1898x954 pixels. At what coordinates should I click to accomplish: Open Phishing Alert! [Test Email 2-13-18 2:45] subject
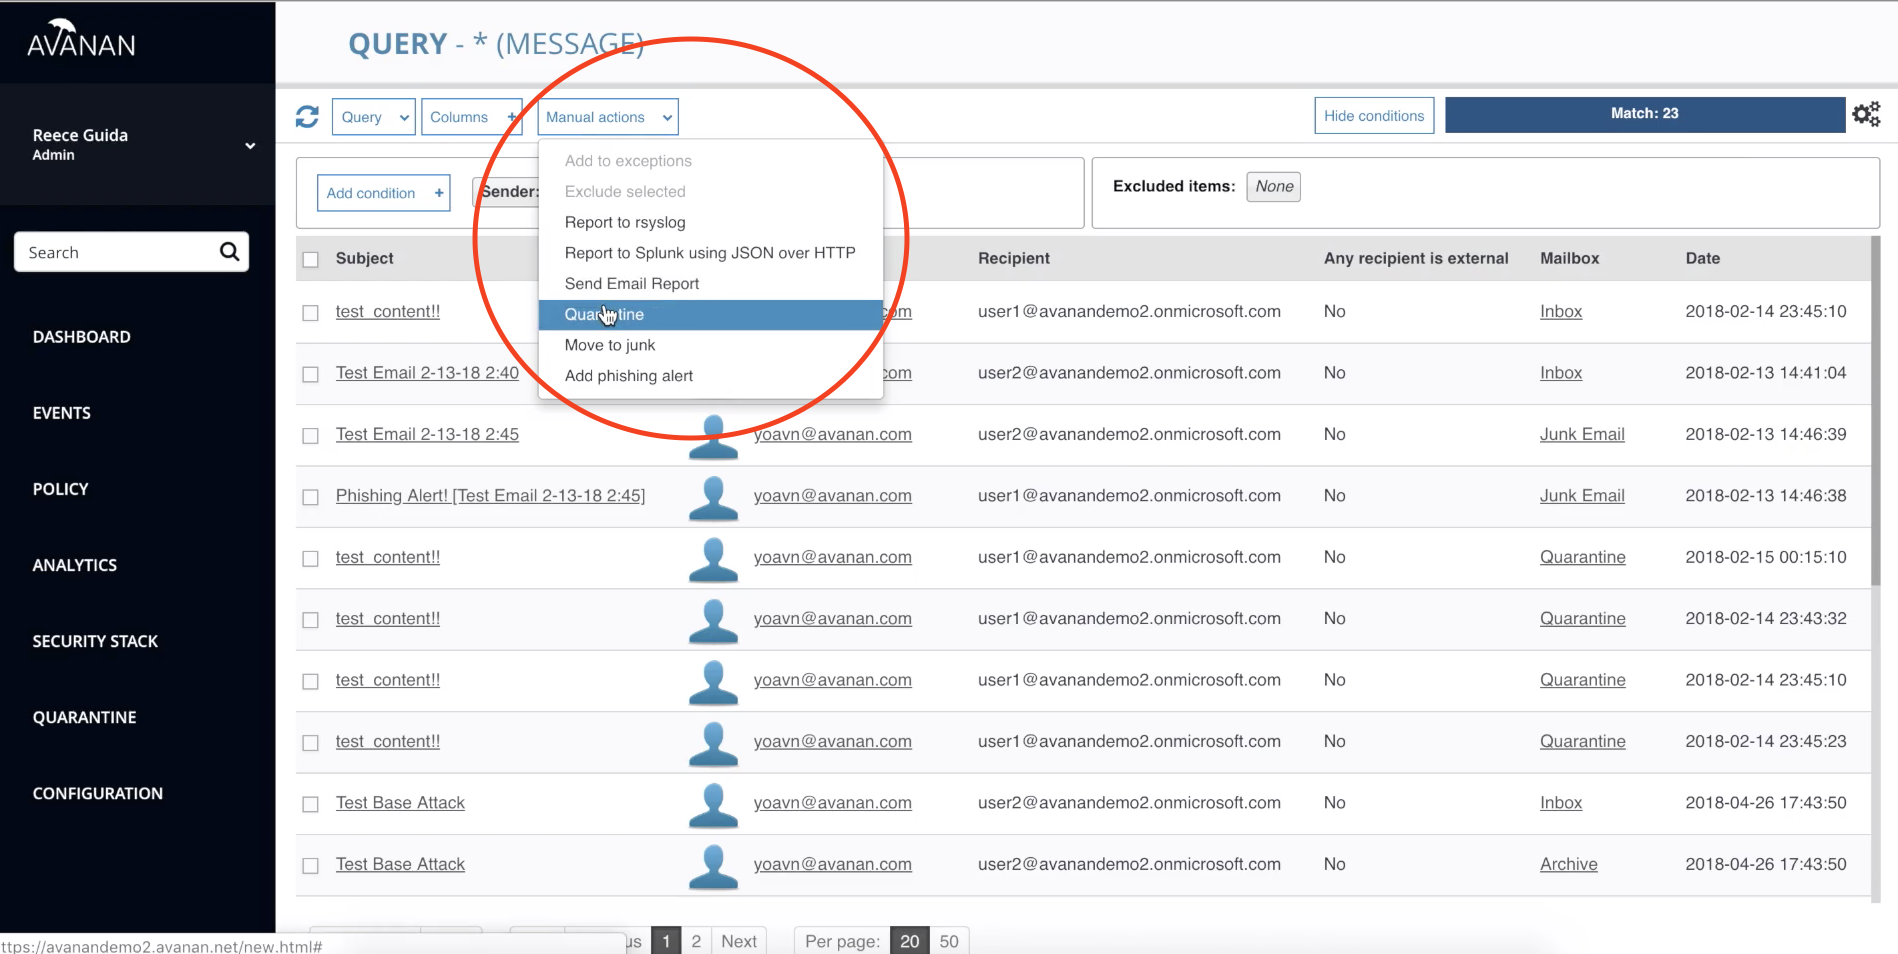(490, 496)
